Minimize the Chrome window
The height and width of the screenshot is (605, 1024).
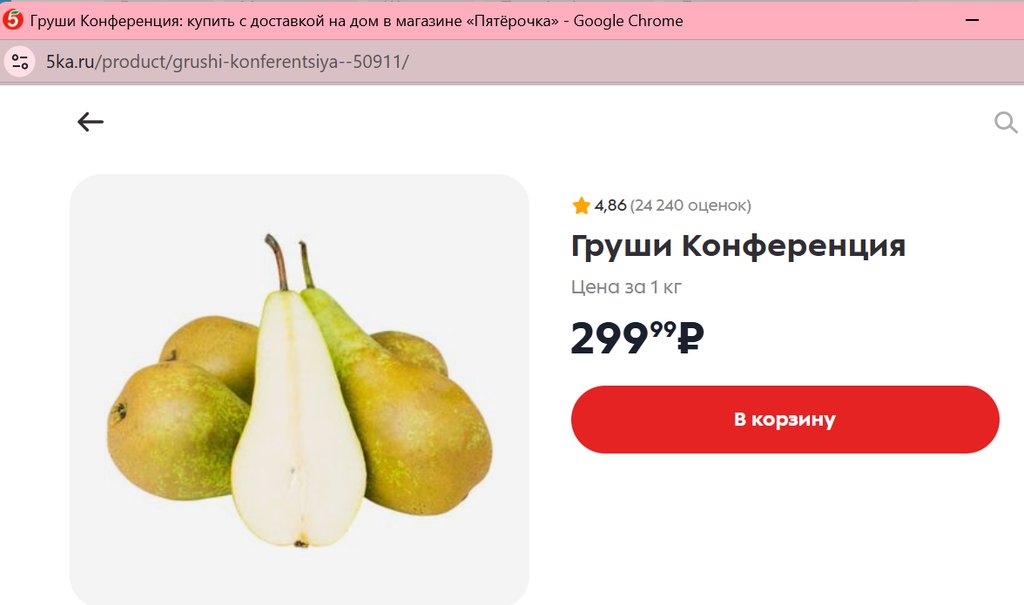(972, 20)
